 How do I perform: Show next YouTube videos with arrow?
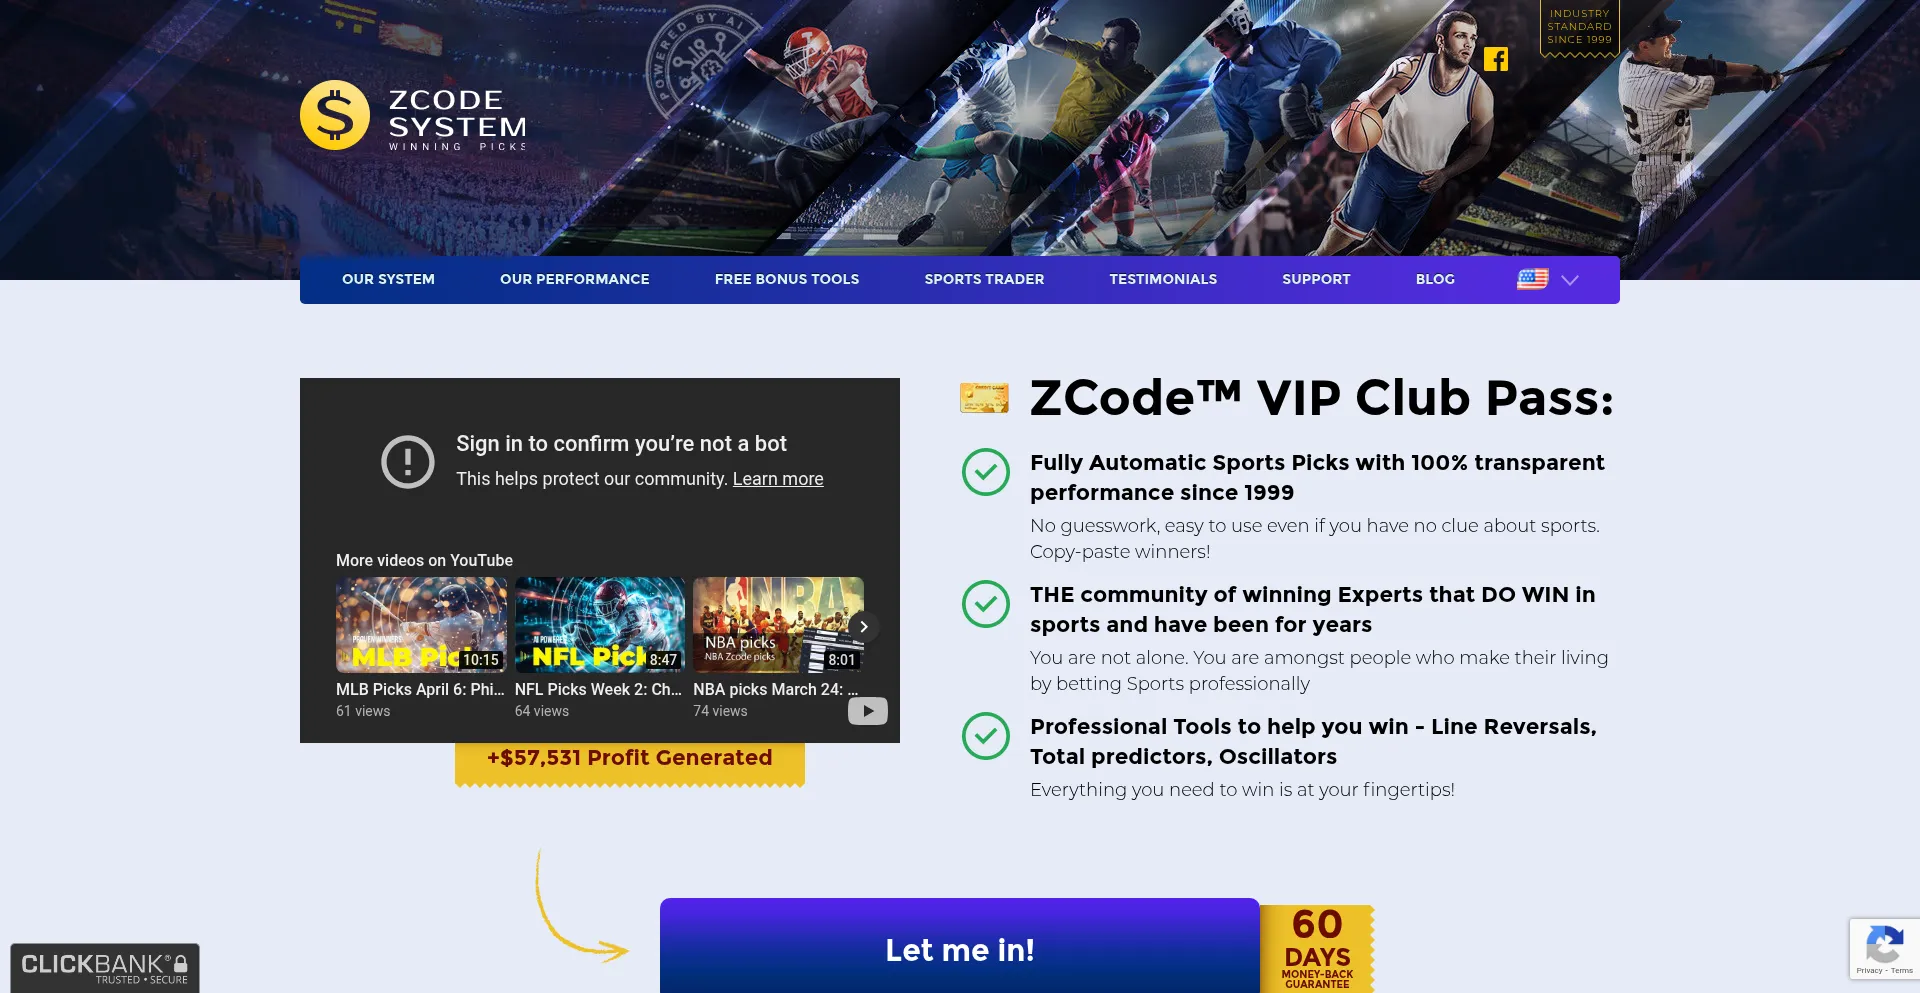tap(864, 626)
